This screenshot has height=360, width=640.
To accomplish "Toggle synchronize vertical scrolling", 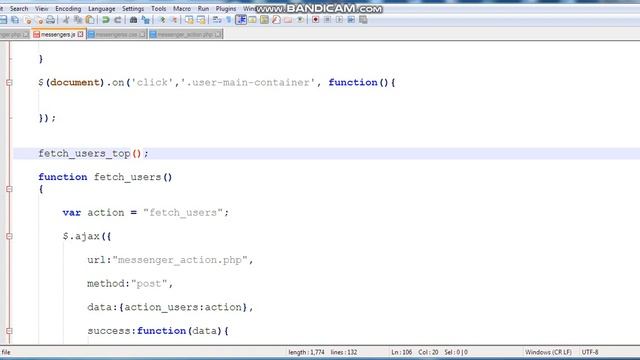I will [x=189, y=20].
